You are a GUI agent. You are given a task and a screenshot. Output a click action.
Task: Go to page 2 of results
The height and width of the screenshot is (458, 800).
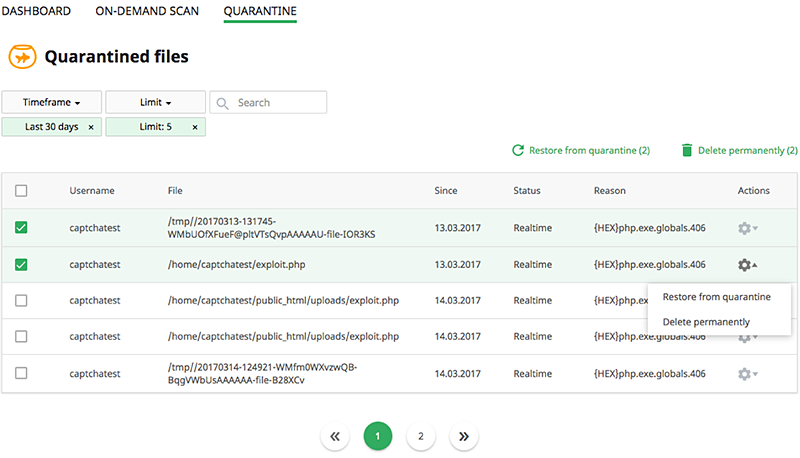point(421,436)
